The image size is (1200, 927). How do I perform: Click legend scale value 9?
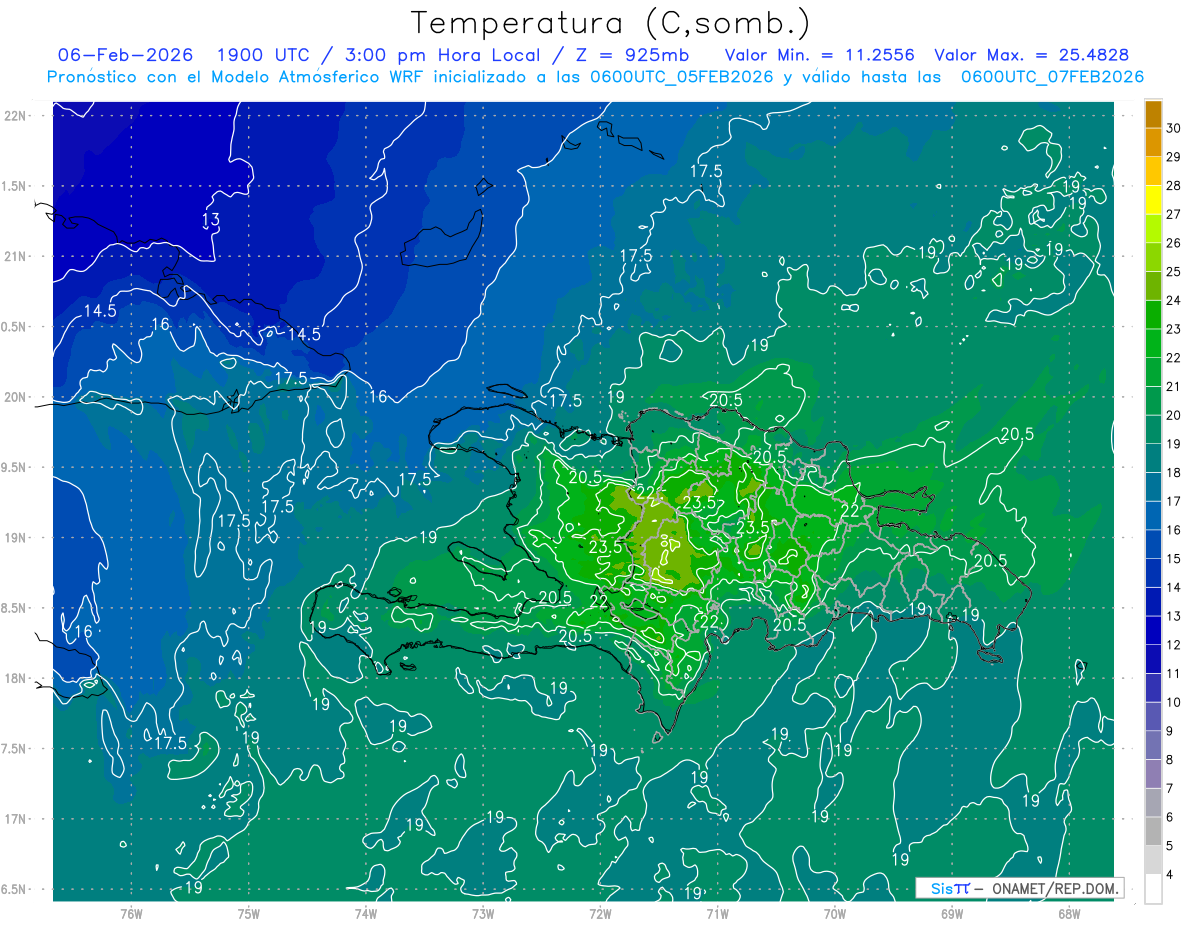[1170, 731]
